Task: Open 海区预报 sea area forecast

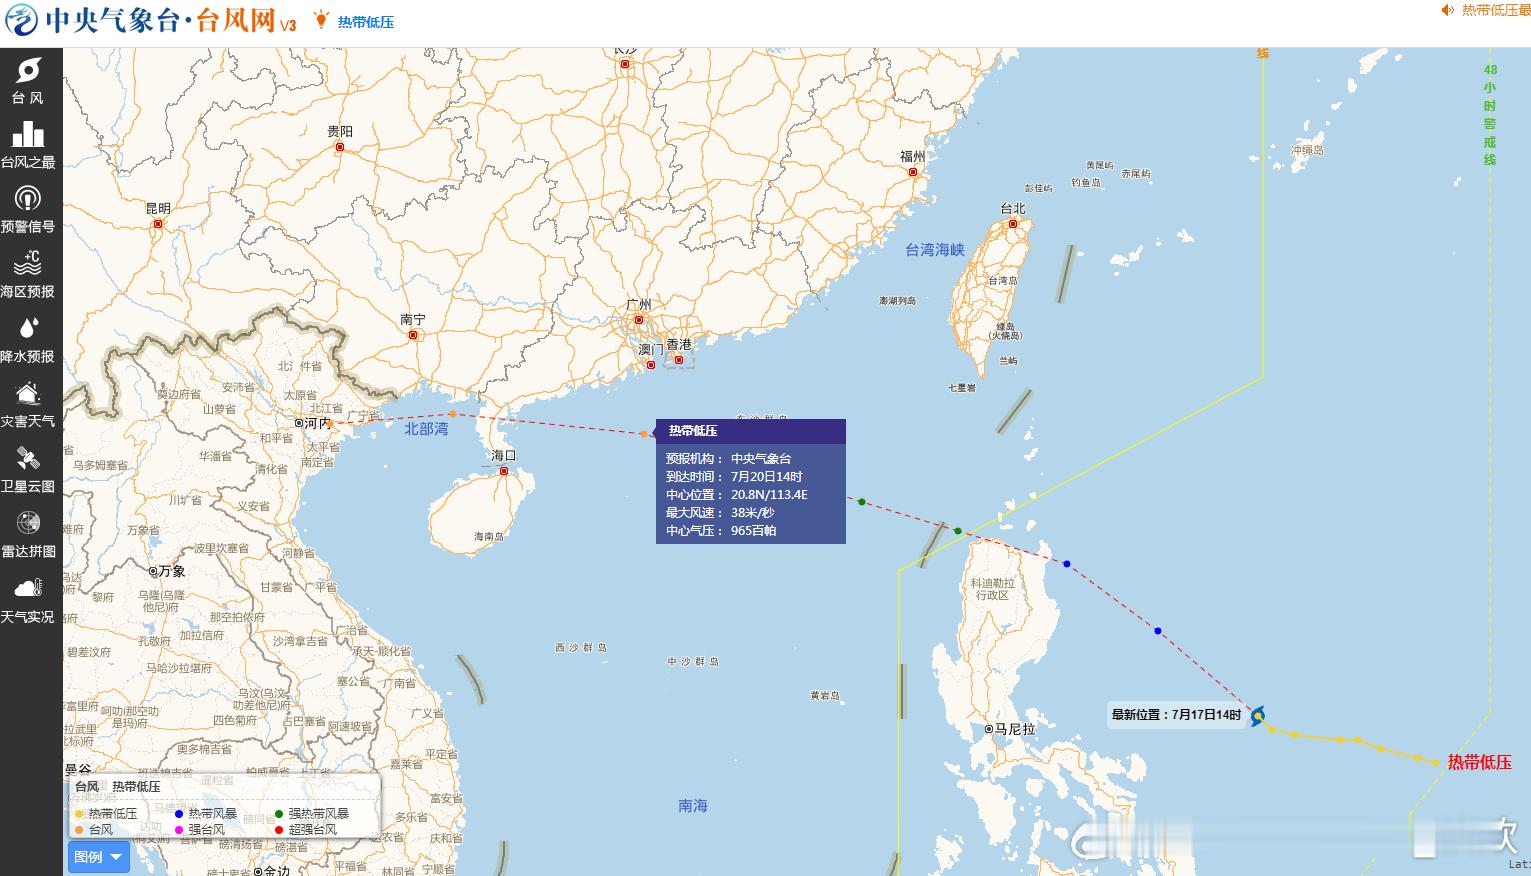Action: 28,275
